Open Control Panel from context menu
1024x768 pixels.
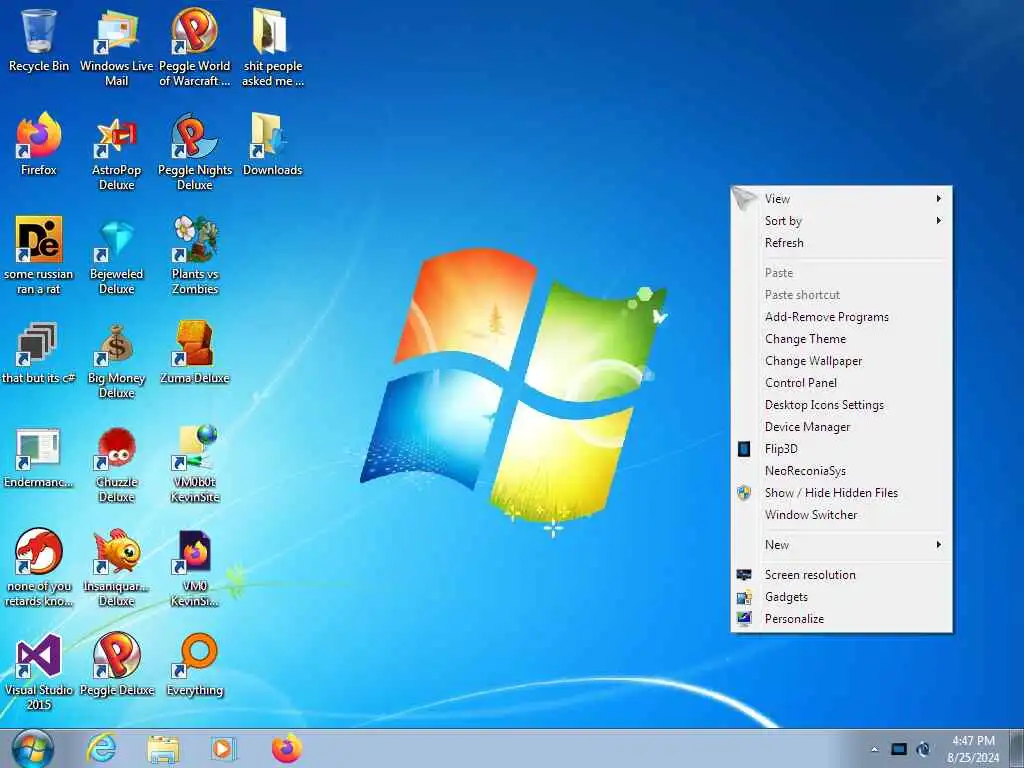pos(841,383)
